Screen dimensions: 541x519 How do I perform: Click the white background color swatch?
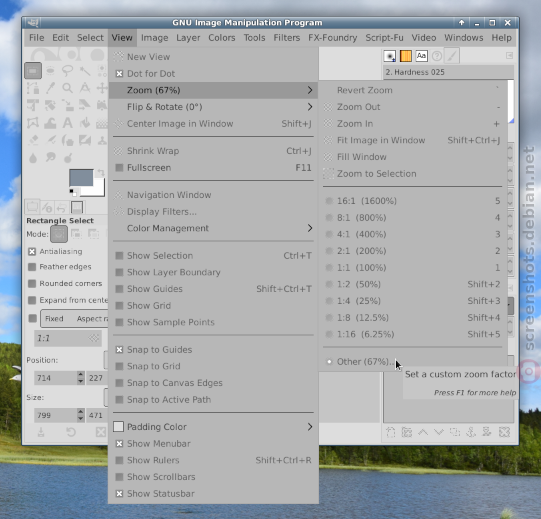tap(98, 190)
